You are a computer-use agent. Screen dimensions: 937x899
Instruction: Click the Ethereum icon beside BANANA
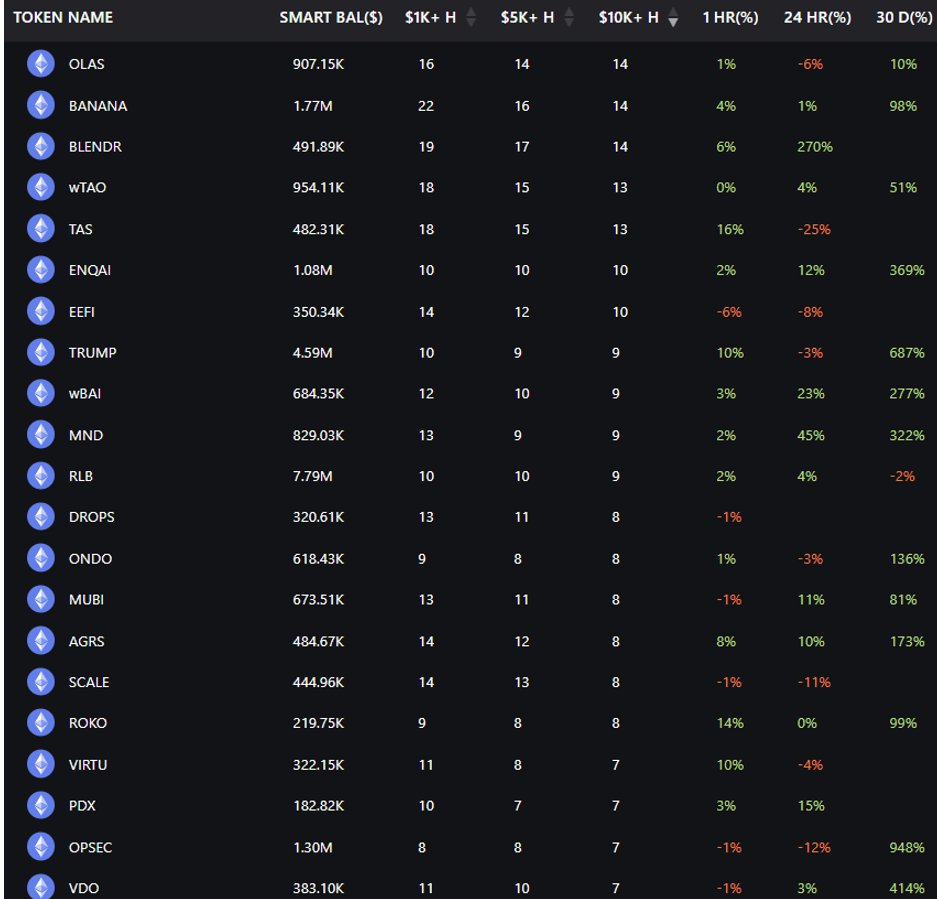(41, 105)
